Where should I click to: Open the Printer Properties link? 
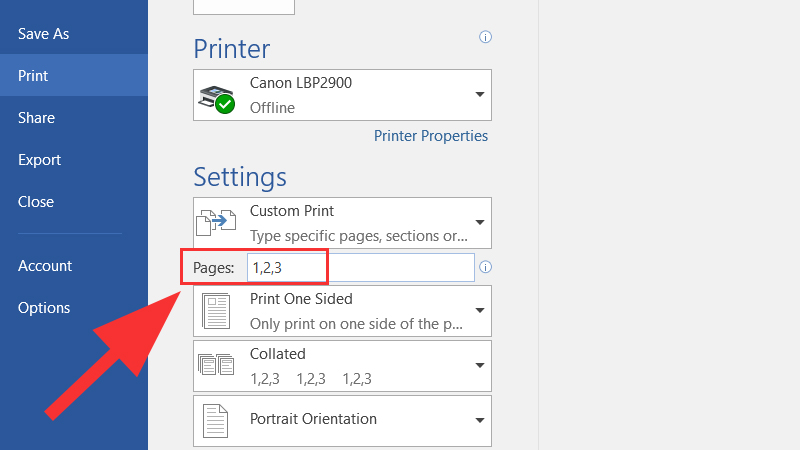[431, 136]
